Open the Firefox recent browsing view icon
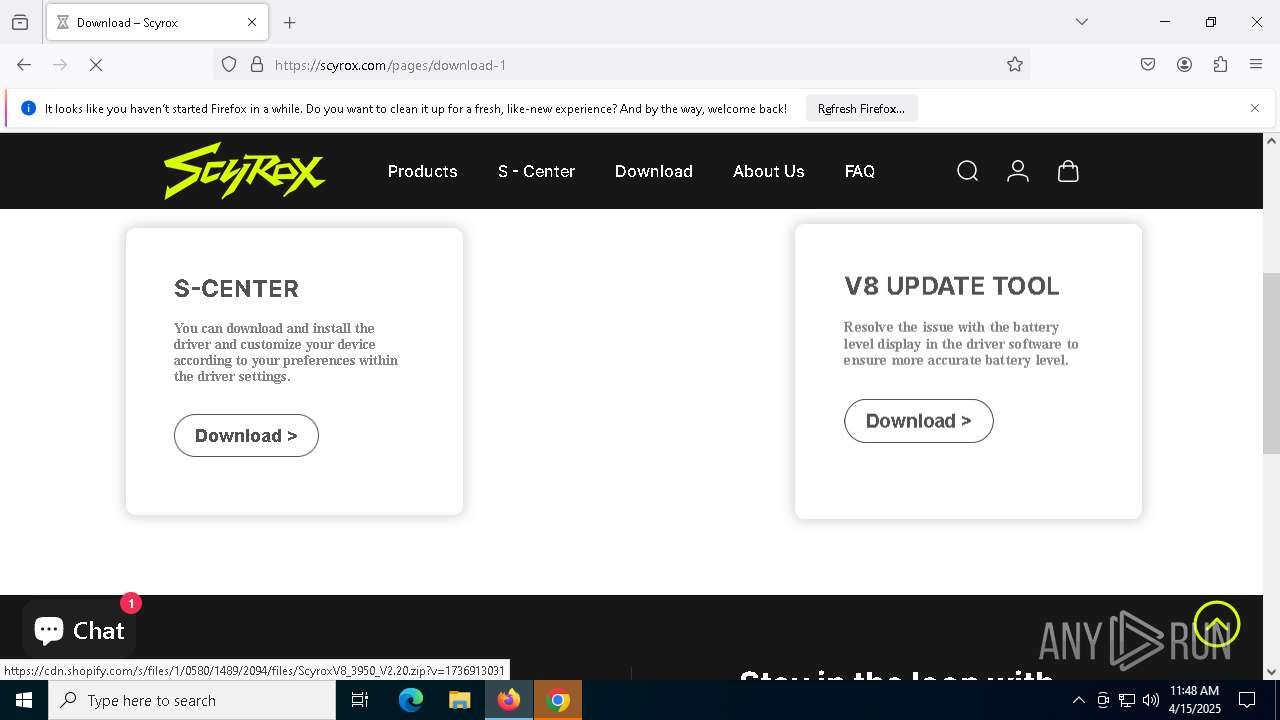The width and height of the screenshot is (1280, 720). point(20,22)
